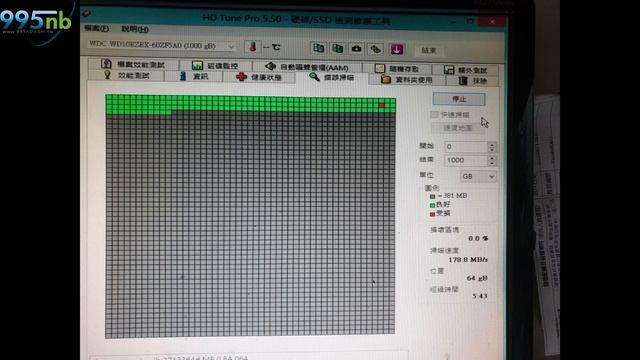Open the 資料夾使用 folder usage tab
This screenshot has height=360, width=640.
point(407,80)
